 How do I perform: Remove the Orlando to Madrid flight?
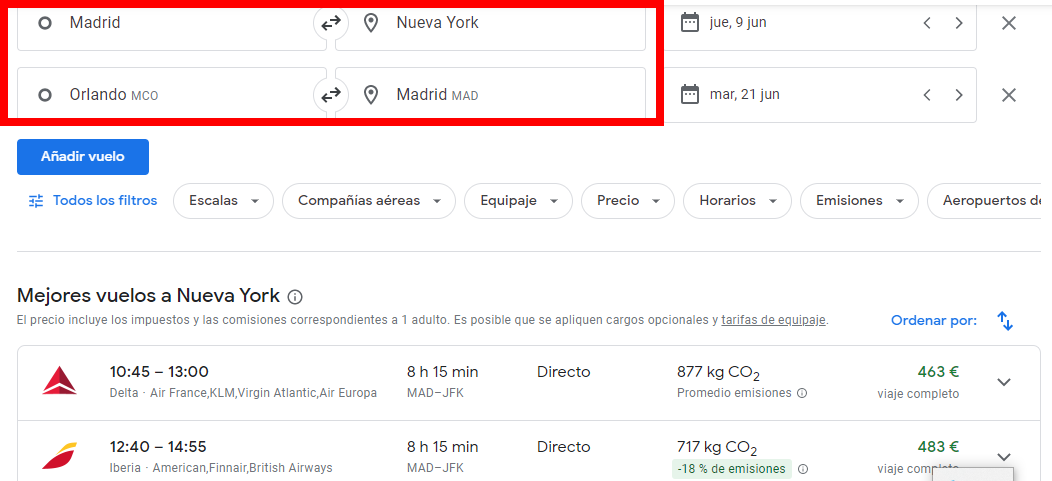(x=1008, y=95)
